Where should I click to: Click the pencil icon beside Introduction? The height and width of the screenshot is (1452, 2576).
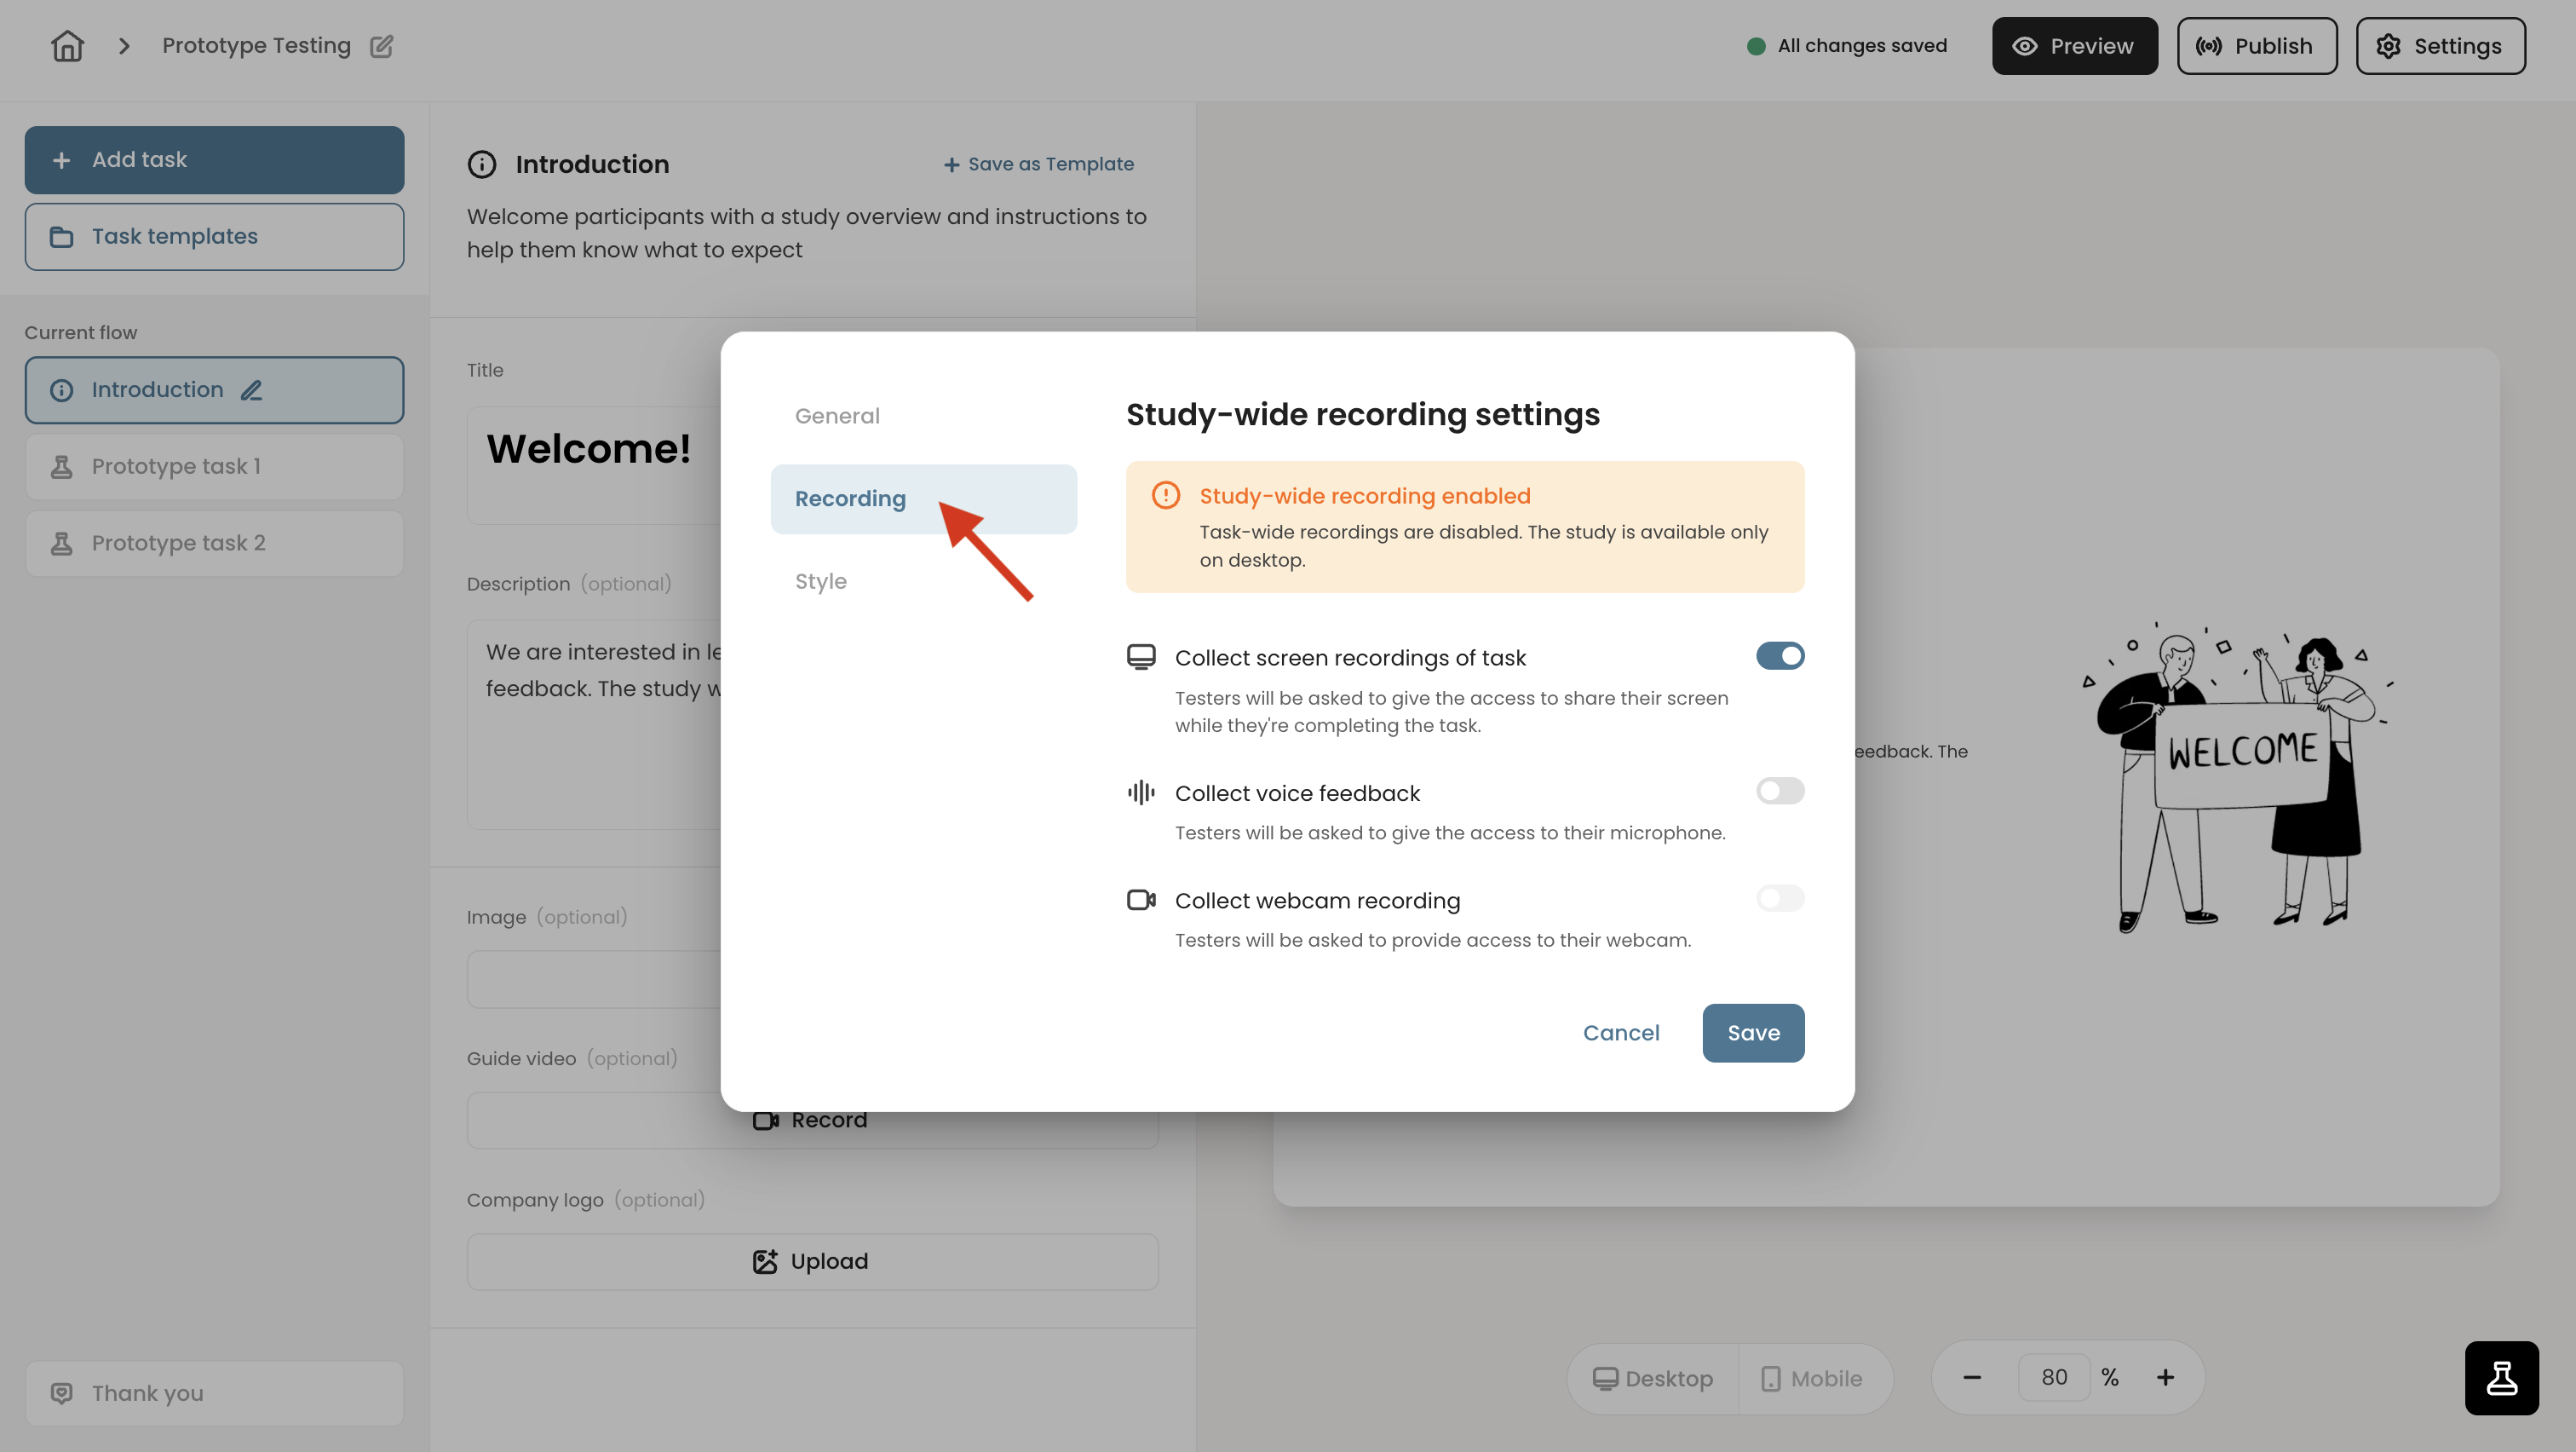pos(251,390)
